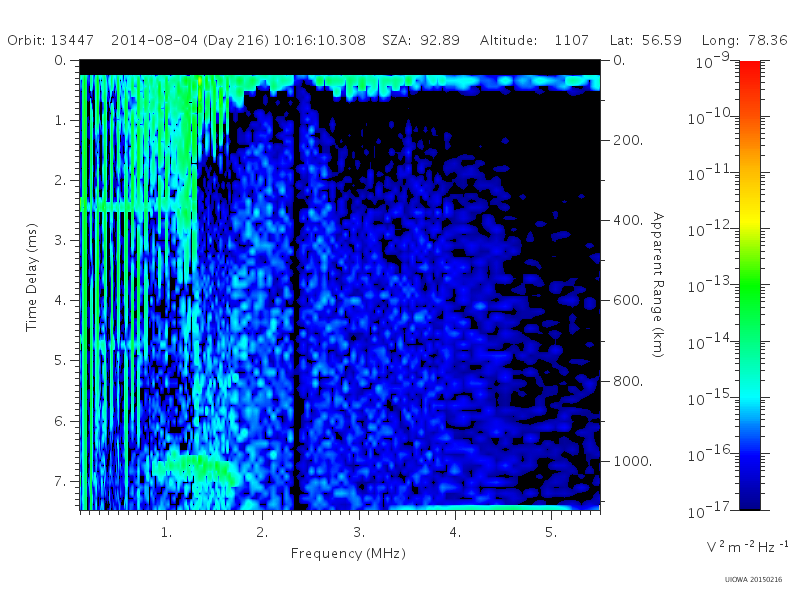Click the '0.' tick on Time Delay axis
800x600 pixels.
point(60,60)
